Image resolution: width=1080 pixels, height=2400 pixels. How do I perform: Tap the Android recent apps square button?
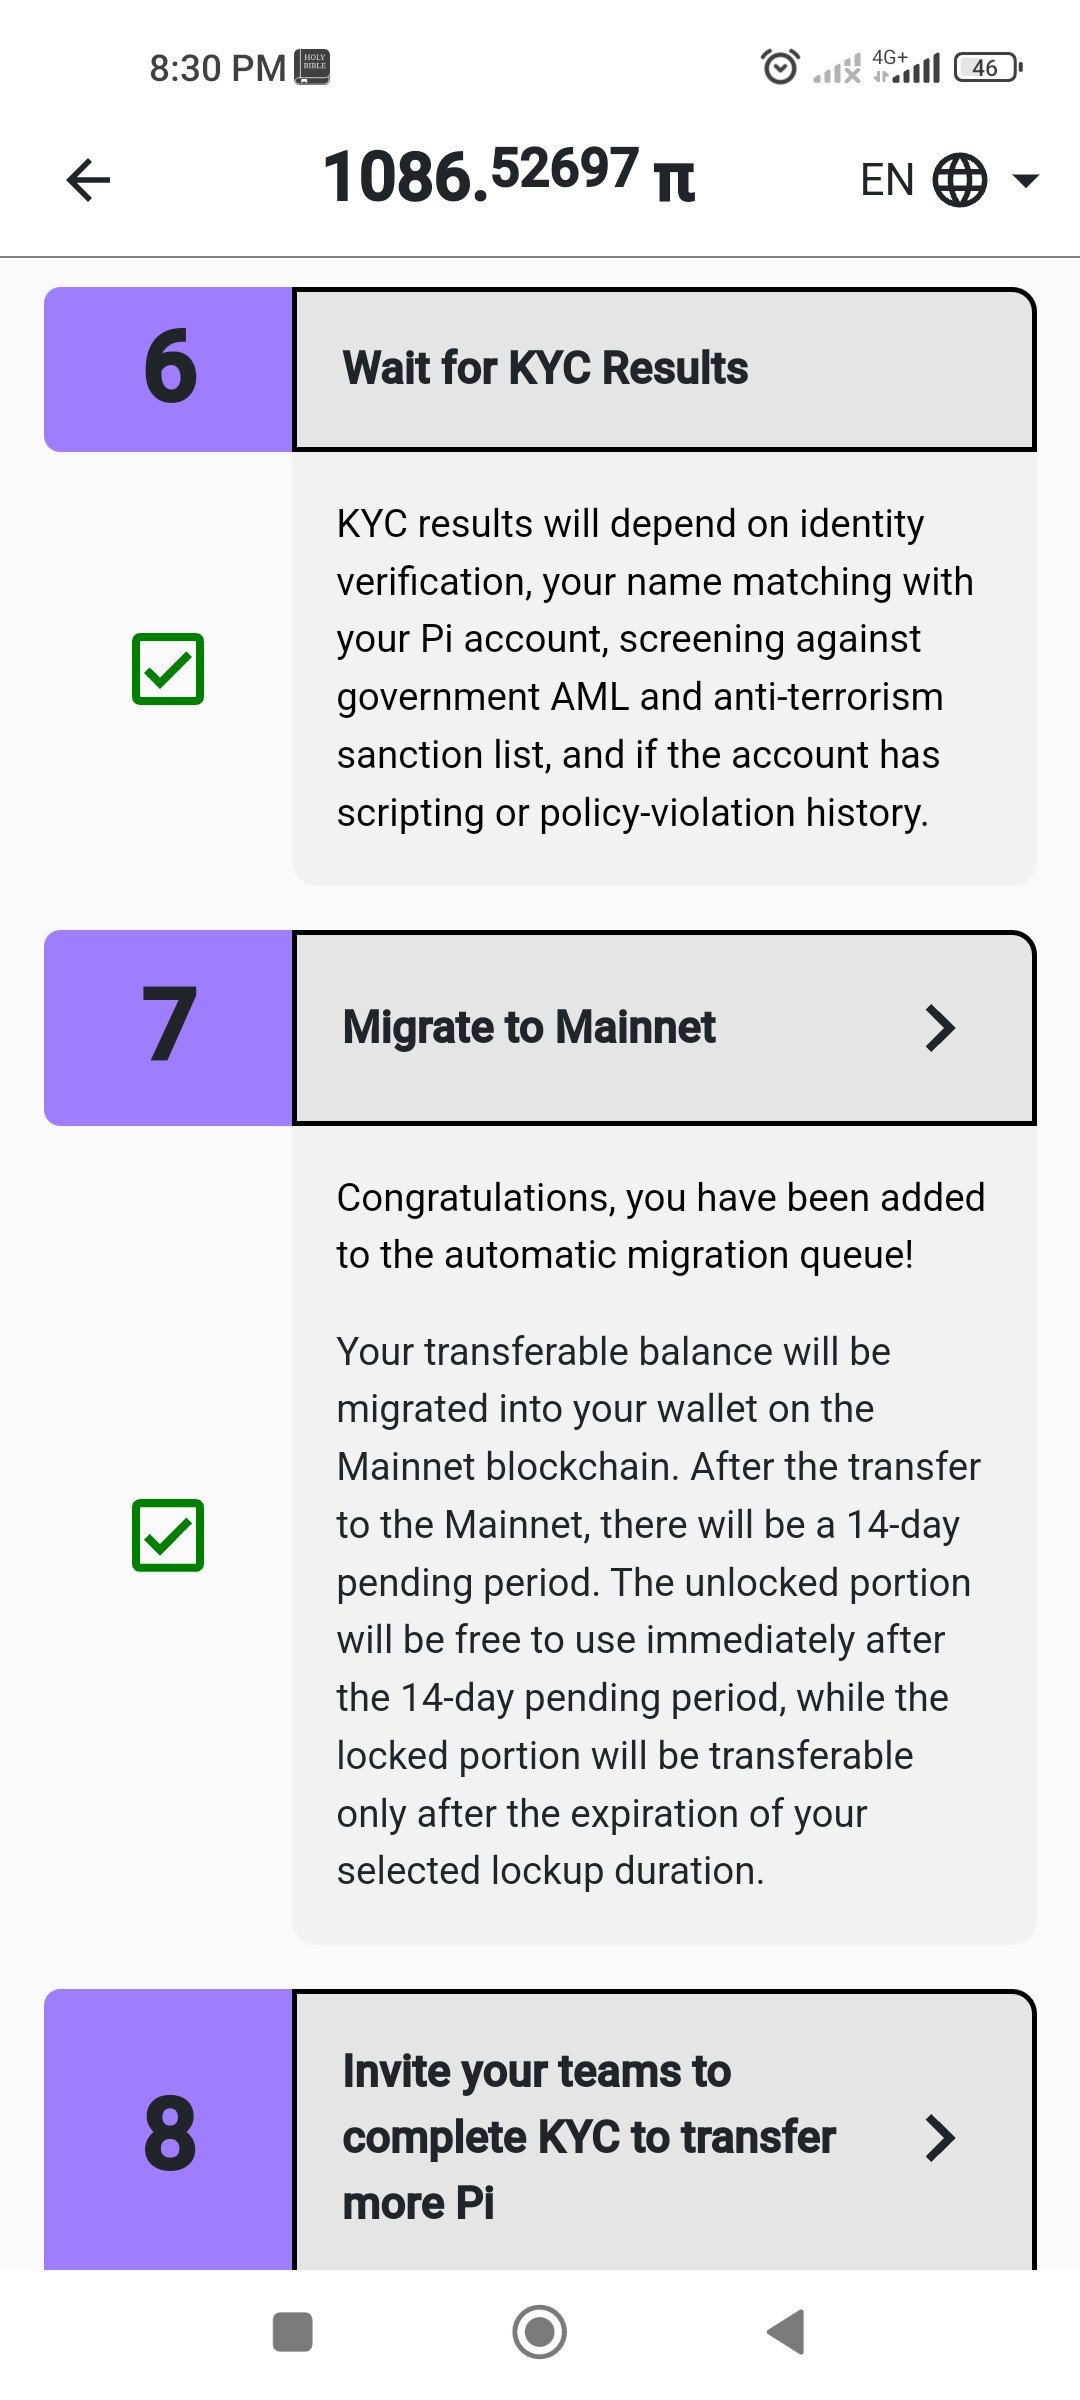pos(293,2332)
